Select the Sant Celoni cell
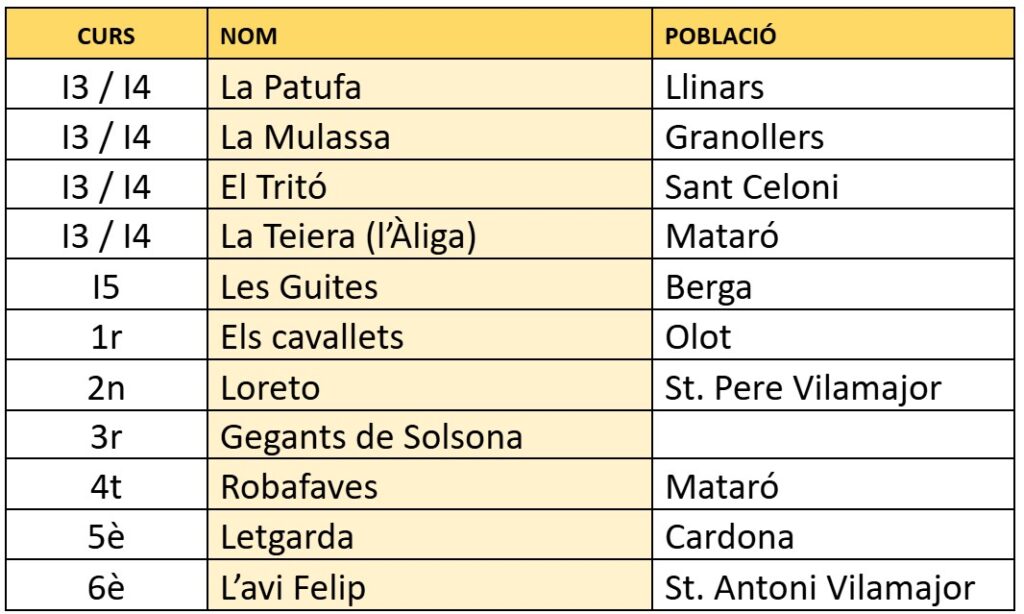The height and width of the screenshot is (614, 1024). click(751, 187)
